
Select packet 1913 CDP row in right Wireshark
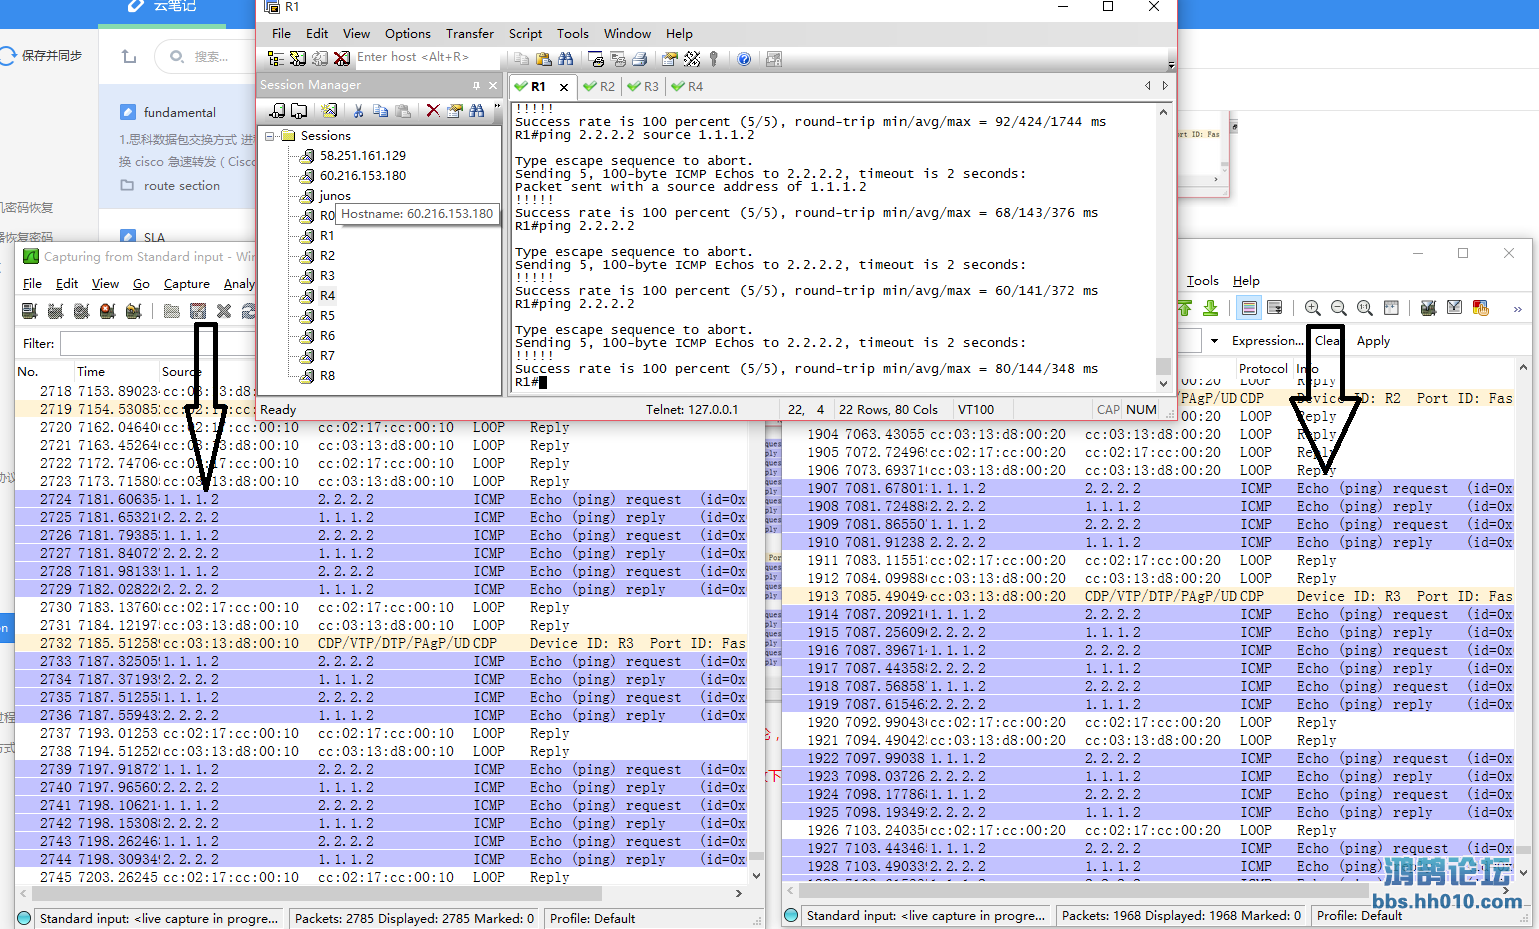1147,596
